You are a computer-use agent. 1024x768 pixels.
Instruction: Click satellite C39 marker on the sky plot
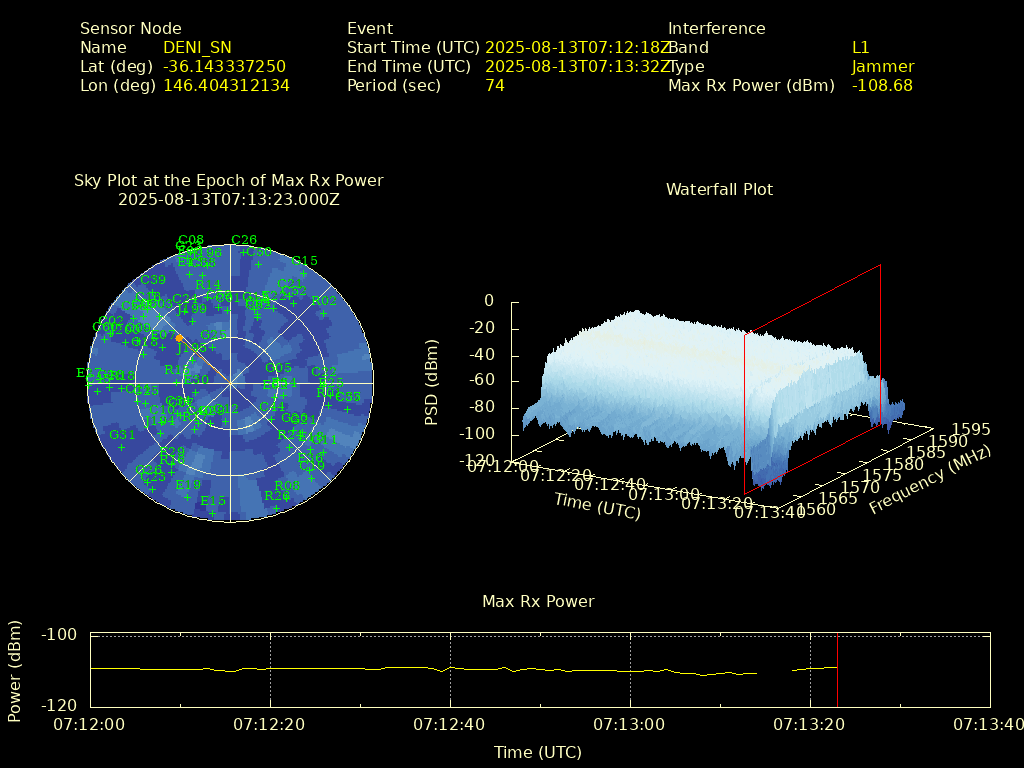153,292
